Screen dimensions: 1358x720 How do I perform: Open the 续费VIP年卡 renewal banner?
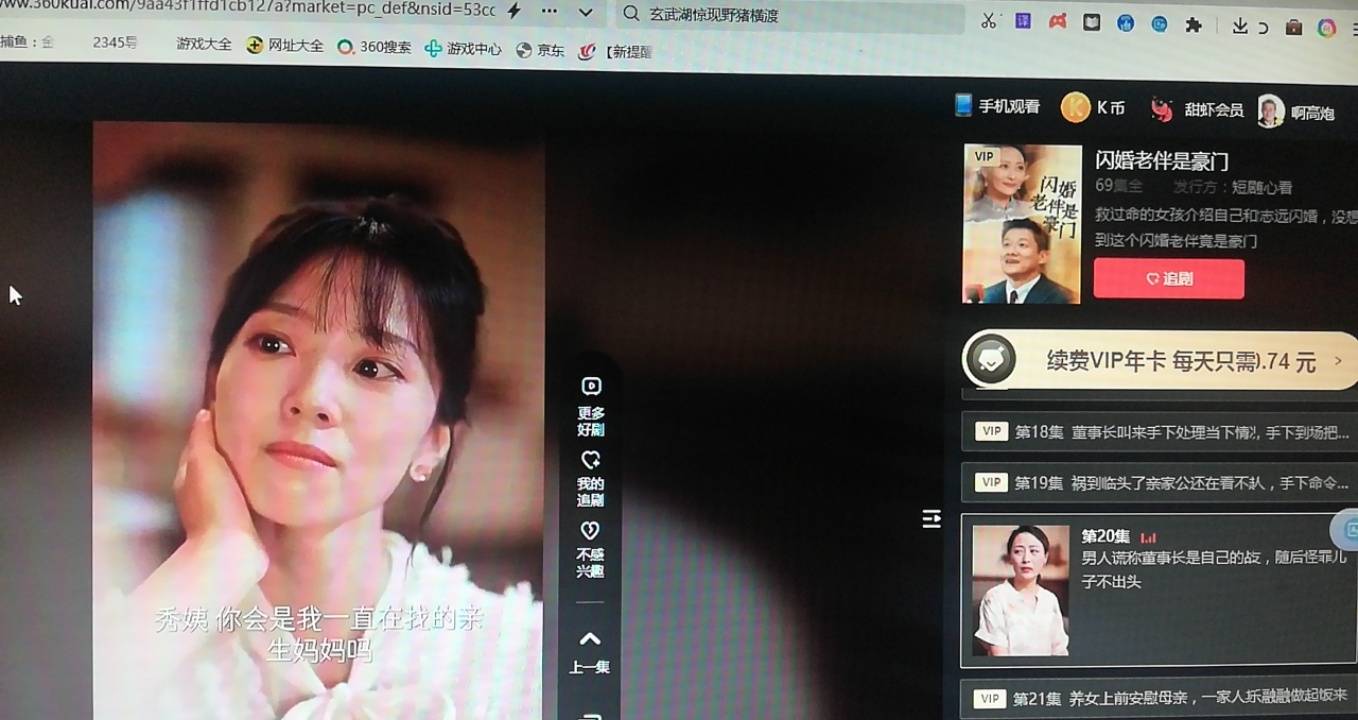[1160, 361]
